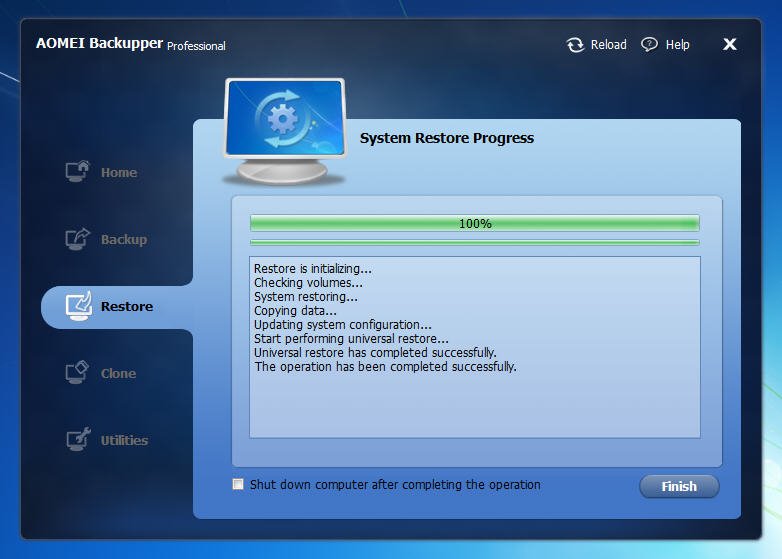Select the Restore section label
This screenshot has height=559, width=782.
coord(127,306)
